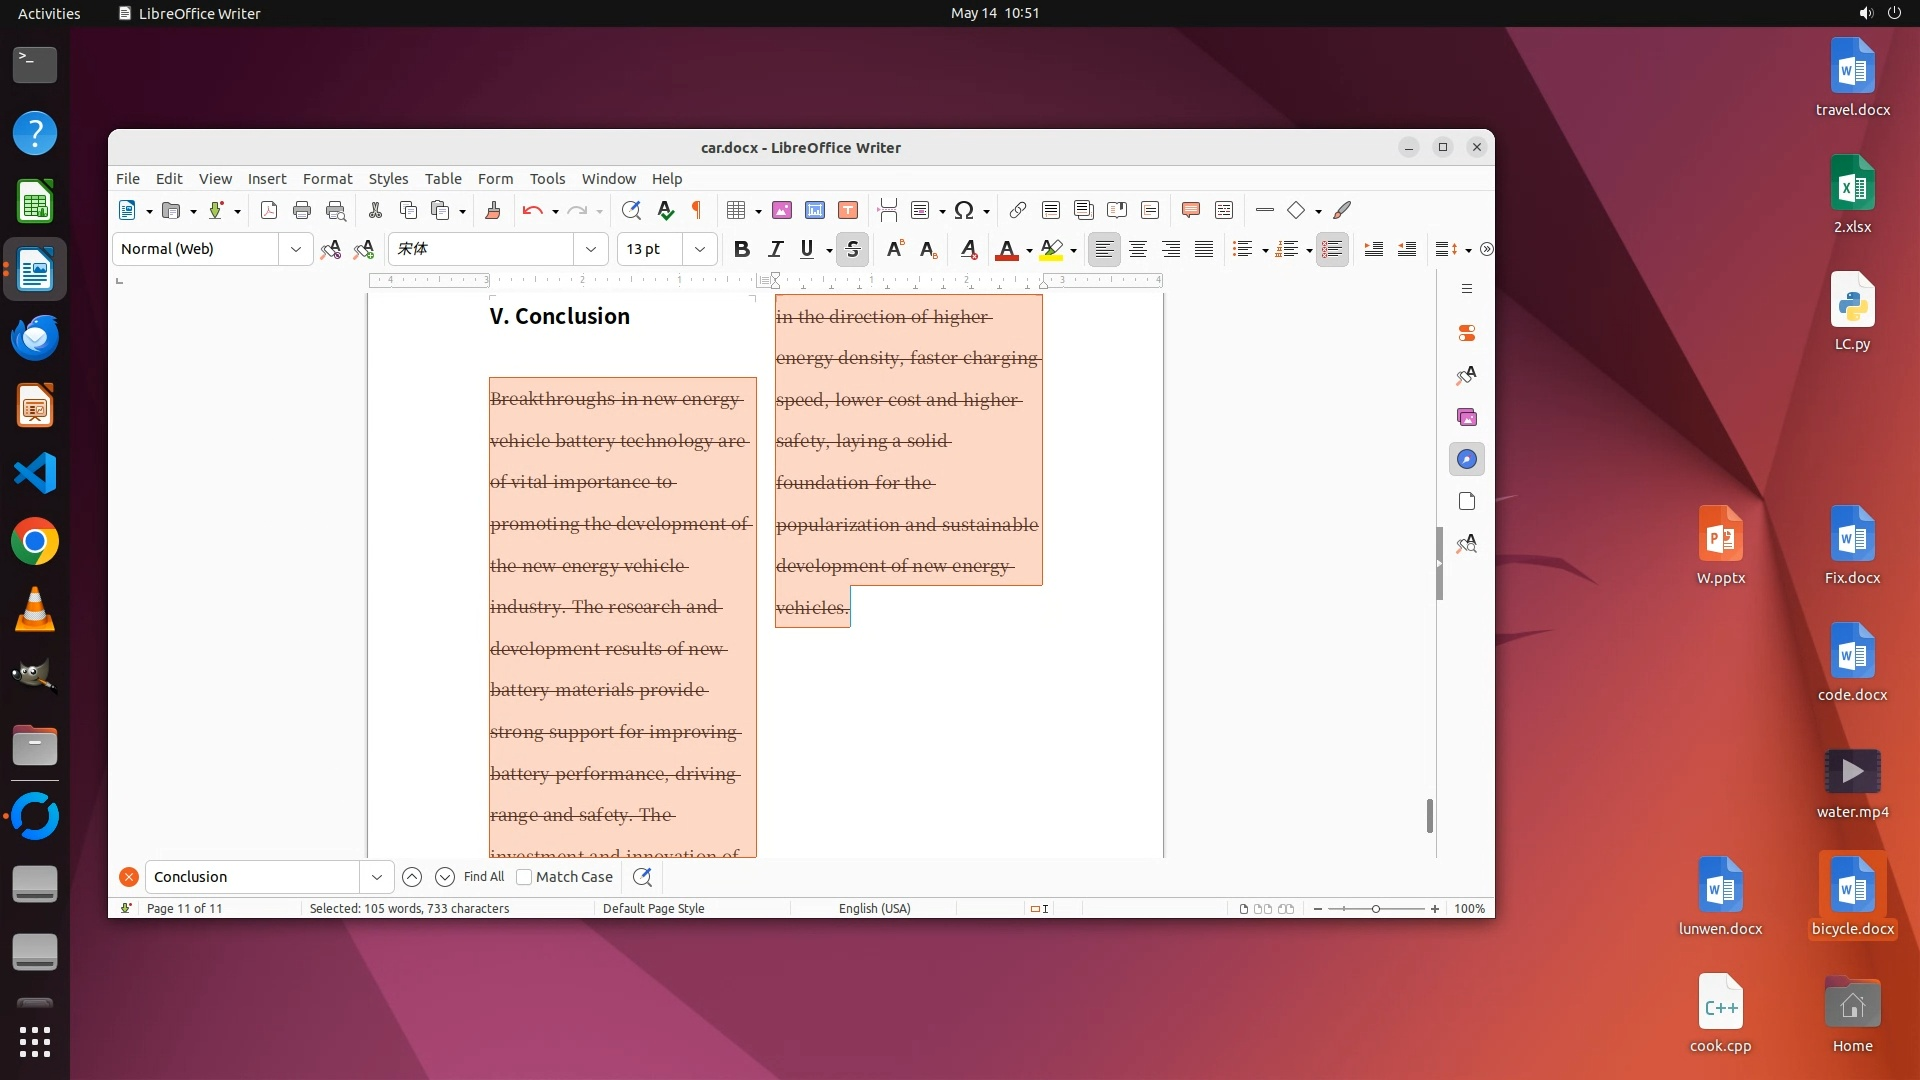
Task: Enable the Match Case checkbox
Action: click(x=524, y=877)
